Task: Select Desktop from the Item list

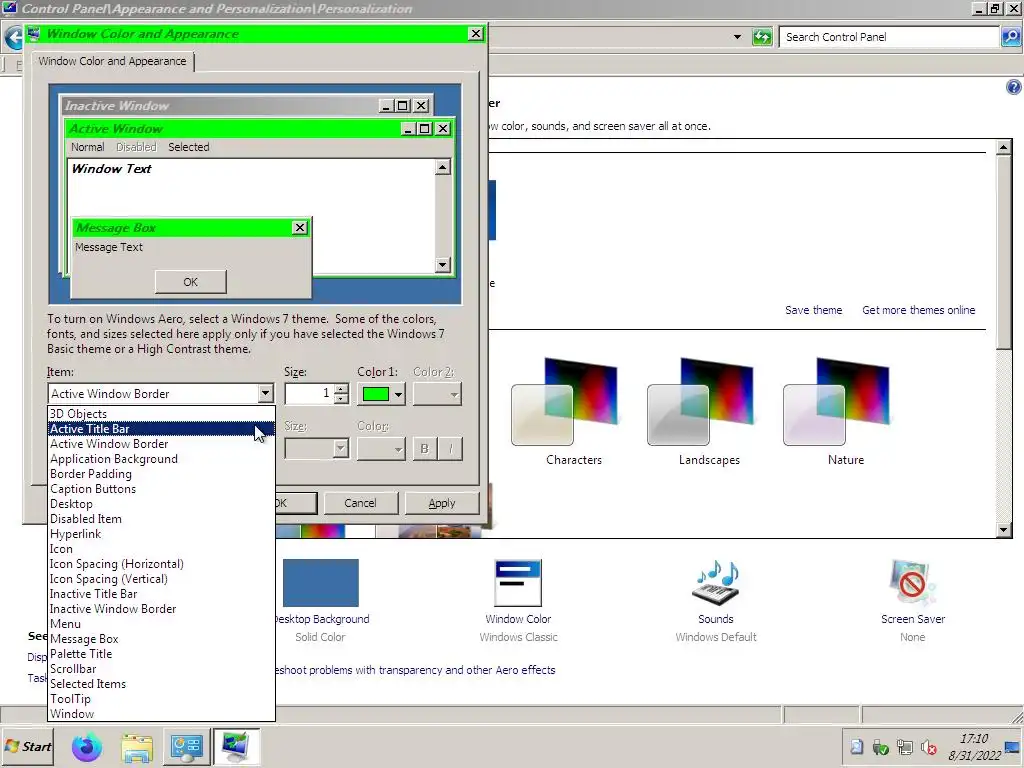Action: click(161, 504)
